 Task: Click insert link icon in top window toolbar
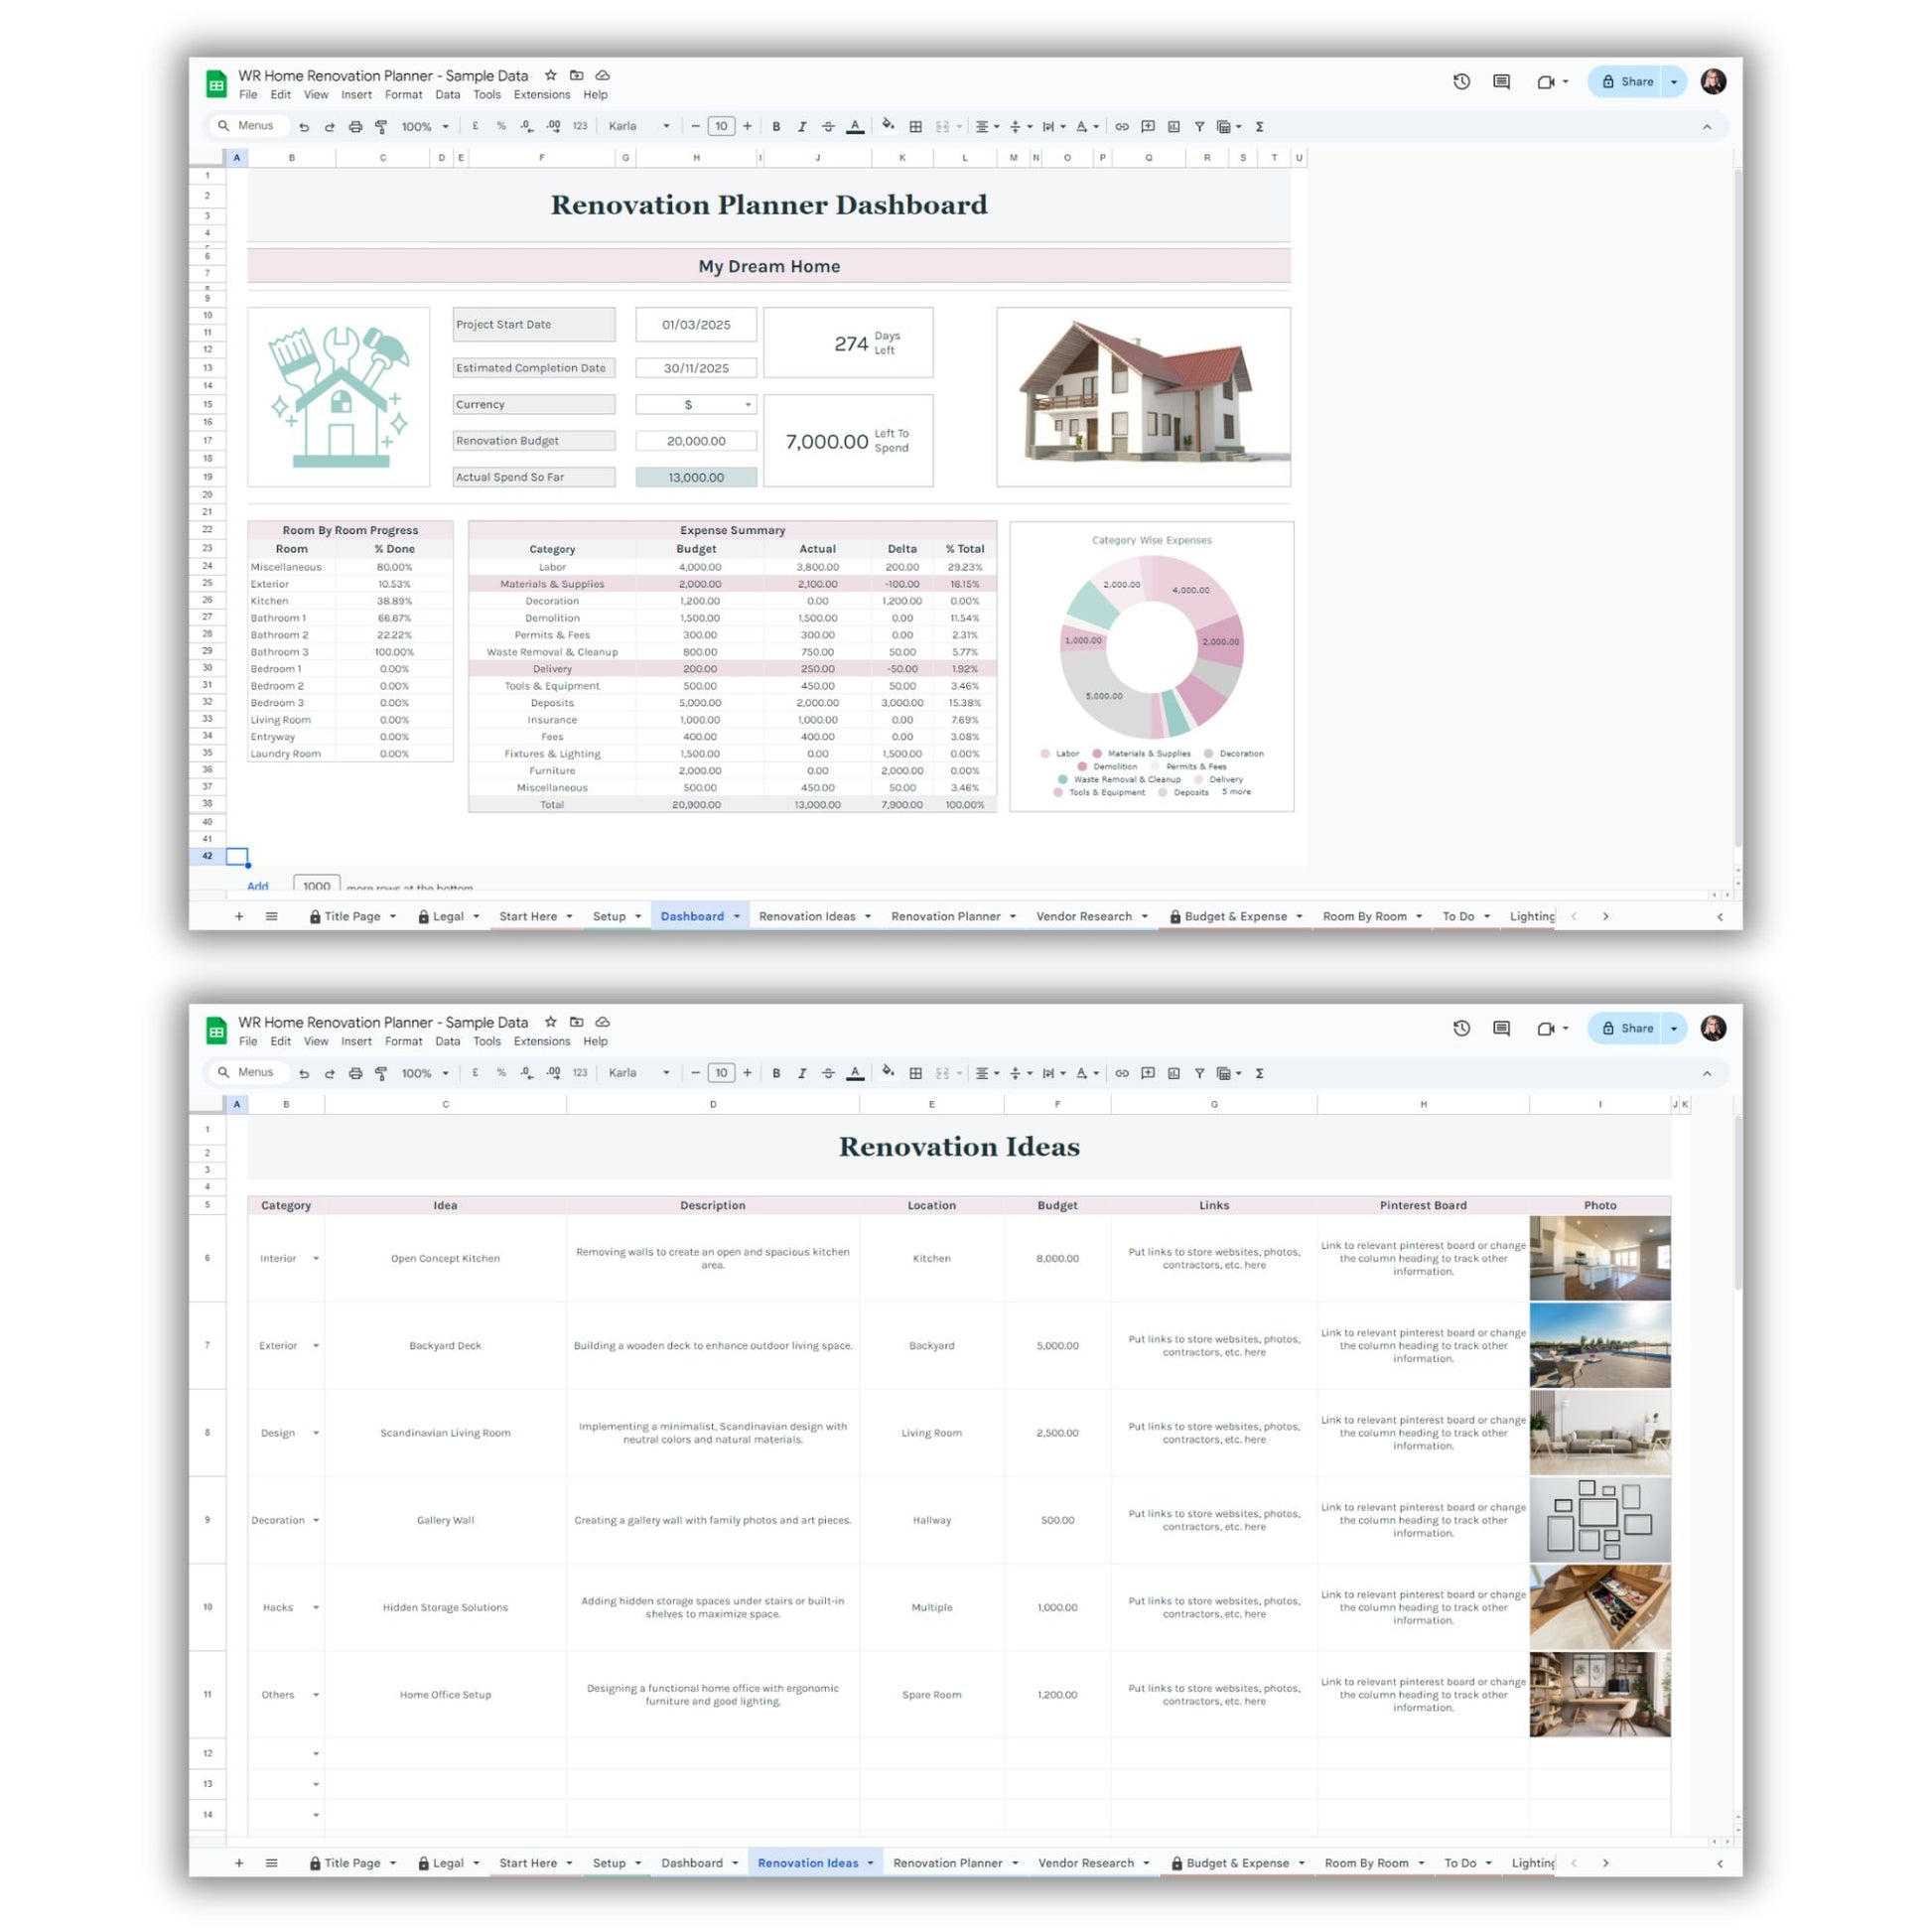coord(1122,127)
